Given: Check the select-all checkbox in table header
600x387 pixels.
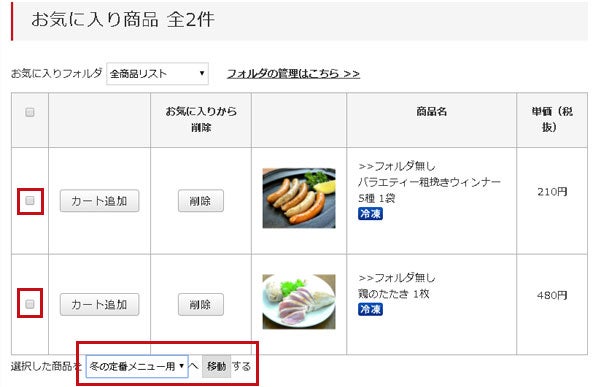Looking at the screenshot, I should [30, 112].
